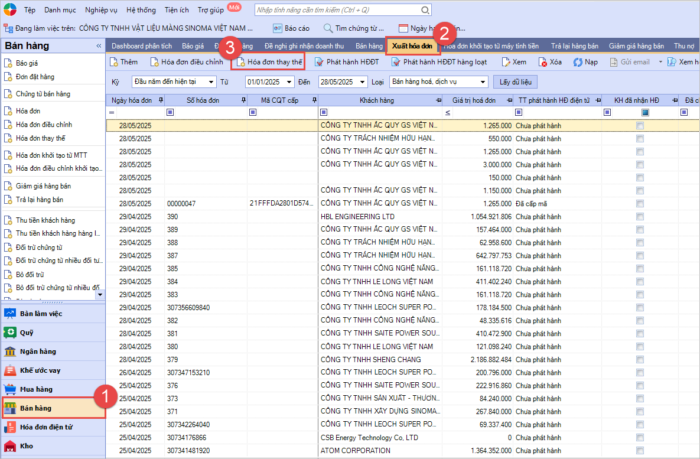Open the Từ start date picker
This screenshot has width=700, height=459.
[x=288, y=80]
